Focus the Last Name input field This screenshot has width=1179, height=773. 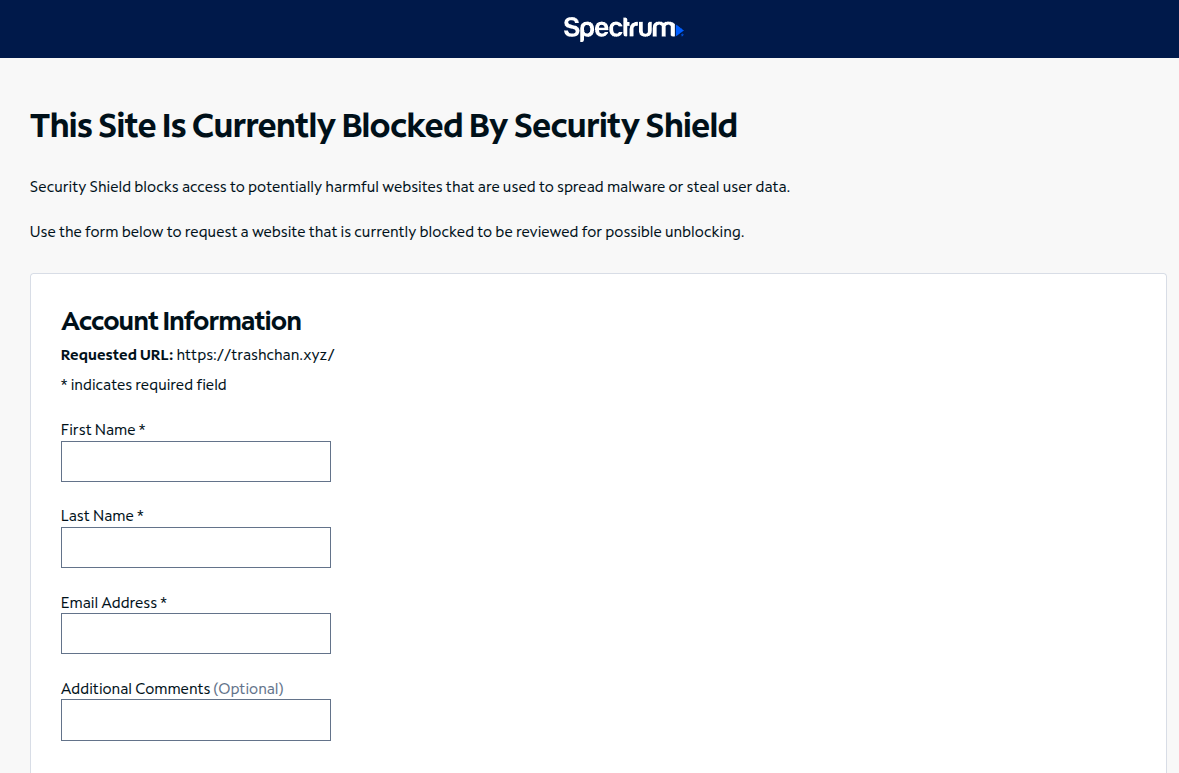[x=195, y=547]
